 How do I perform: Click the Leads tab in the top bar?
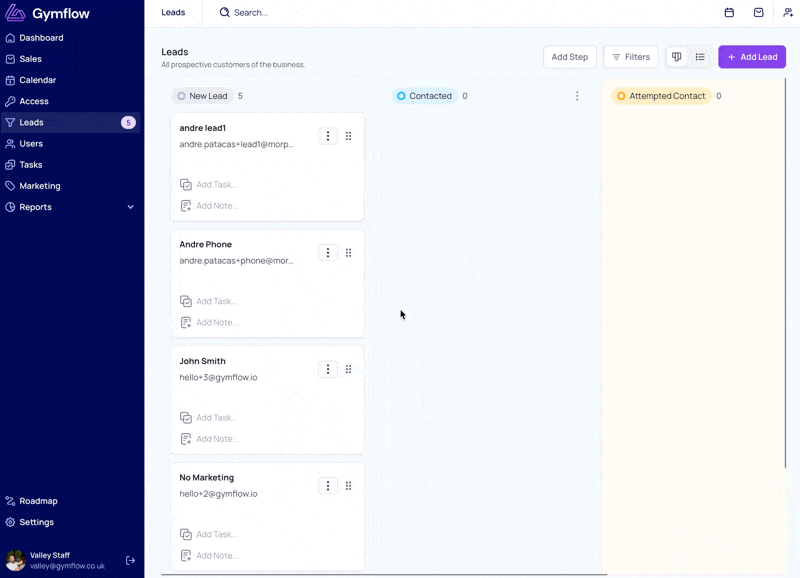tap(173, 12)
